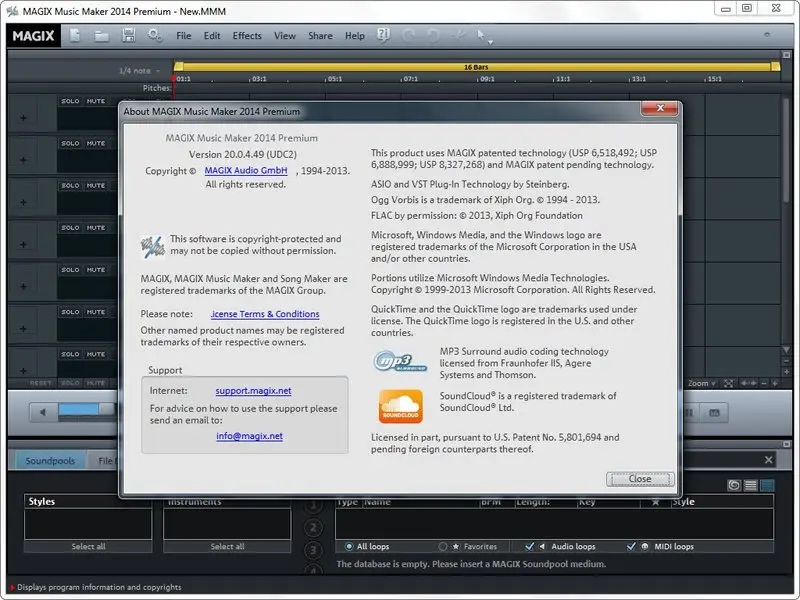Click the horizontal zoom double-arrow icon
Image resolution: width=800 pixels, height=600 pixels.
tap(748, 383)
